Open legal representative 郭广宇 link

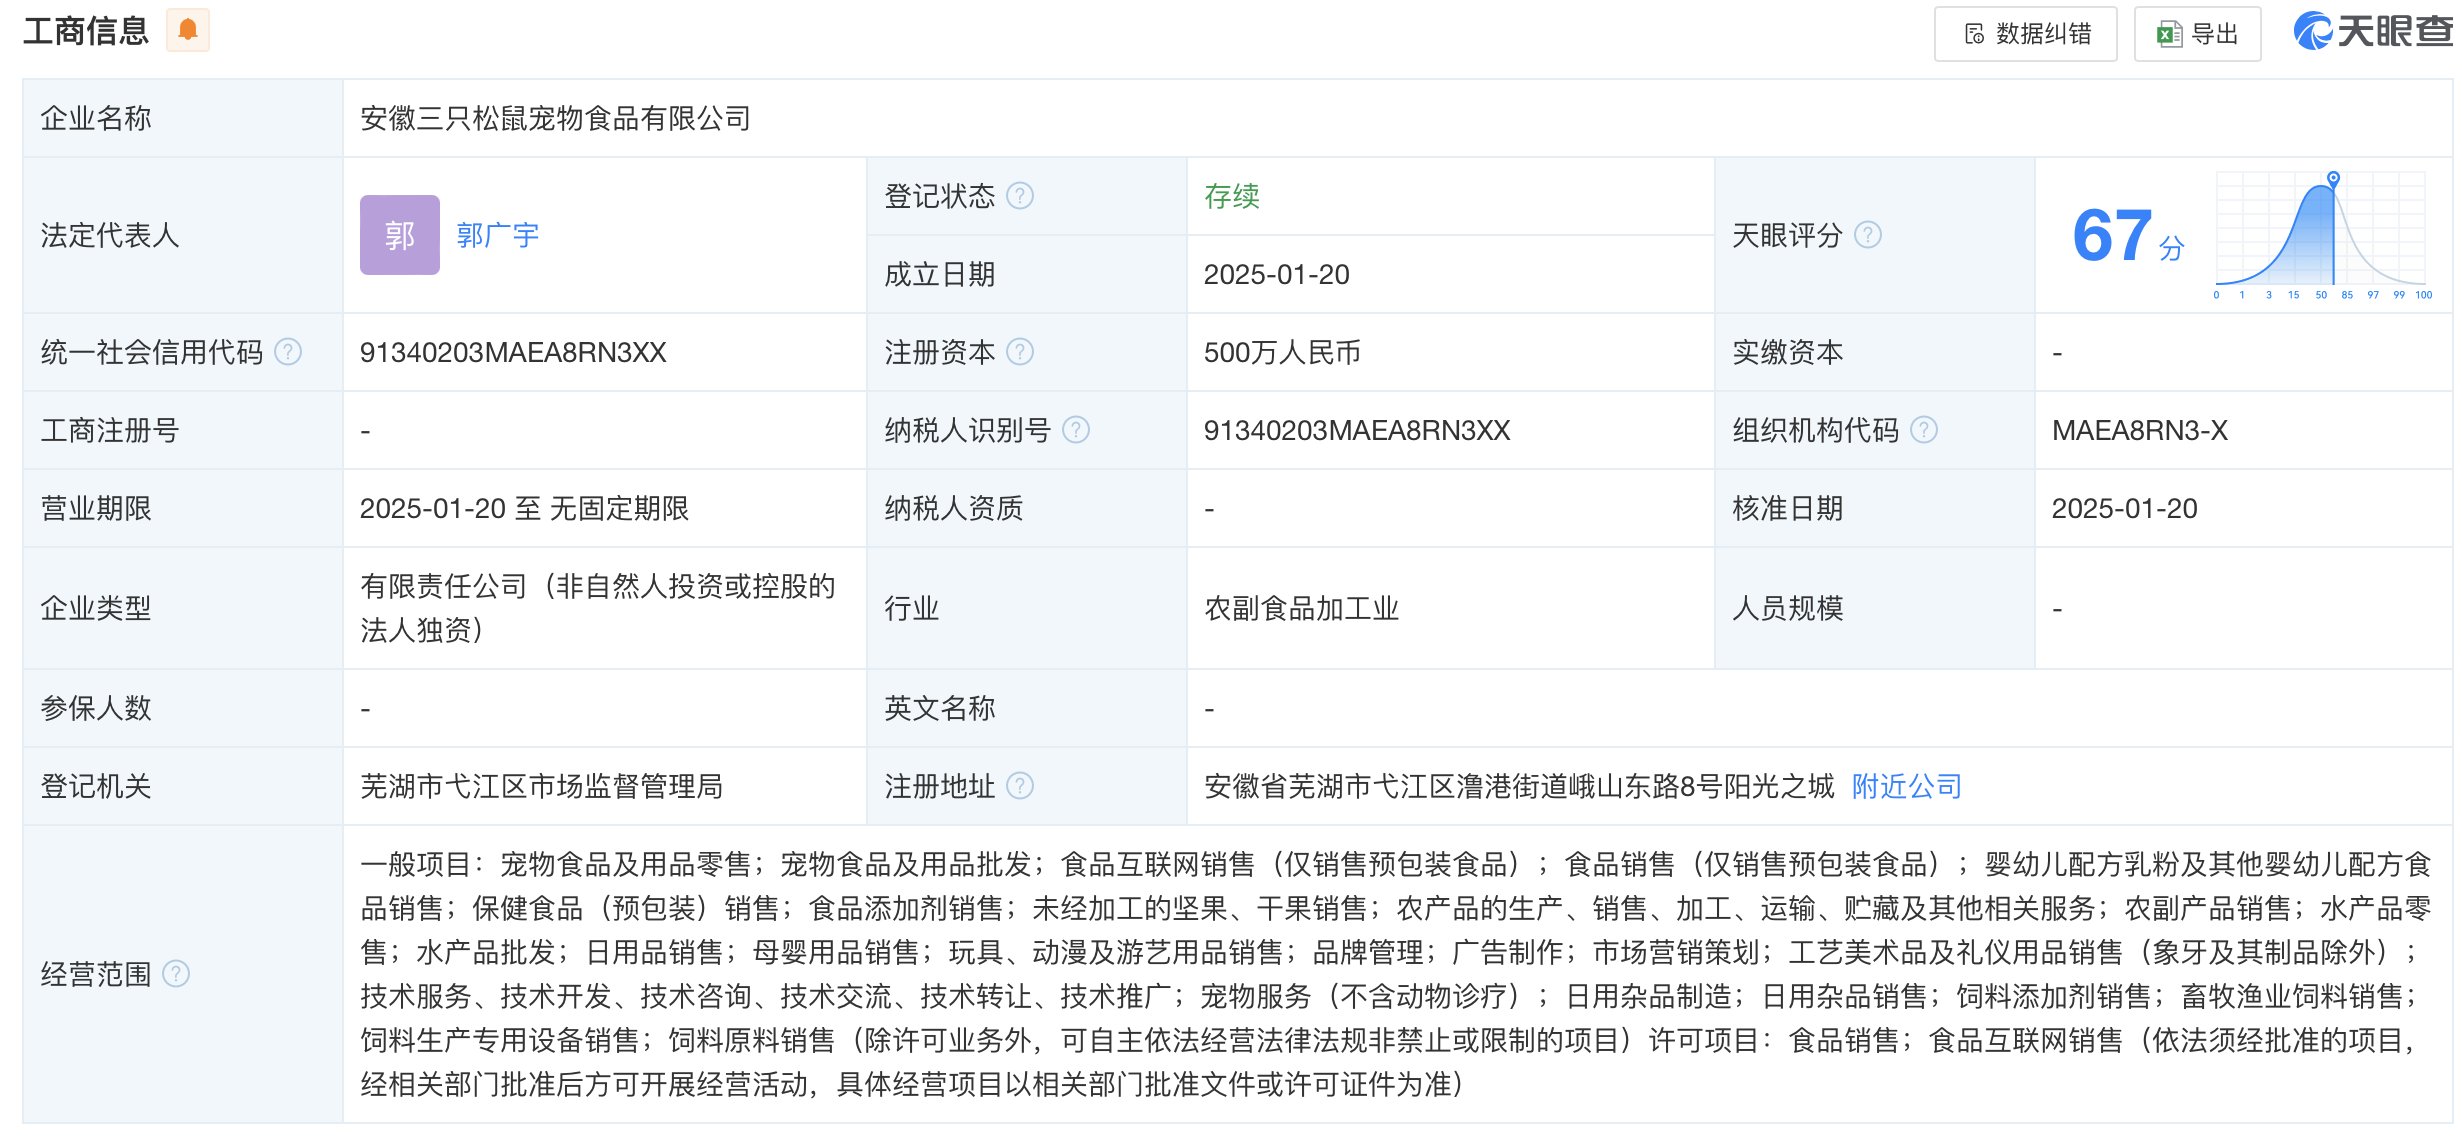[497, 235]
